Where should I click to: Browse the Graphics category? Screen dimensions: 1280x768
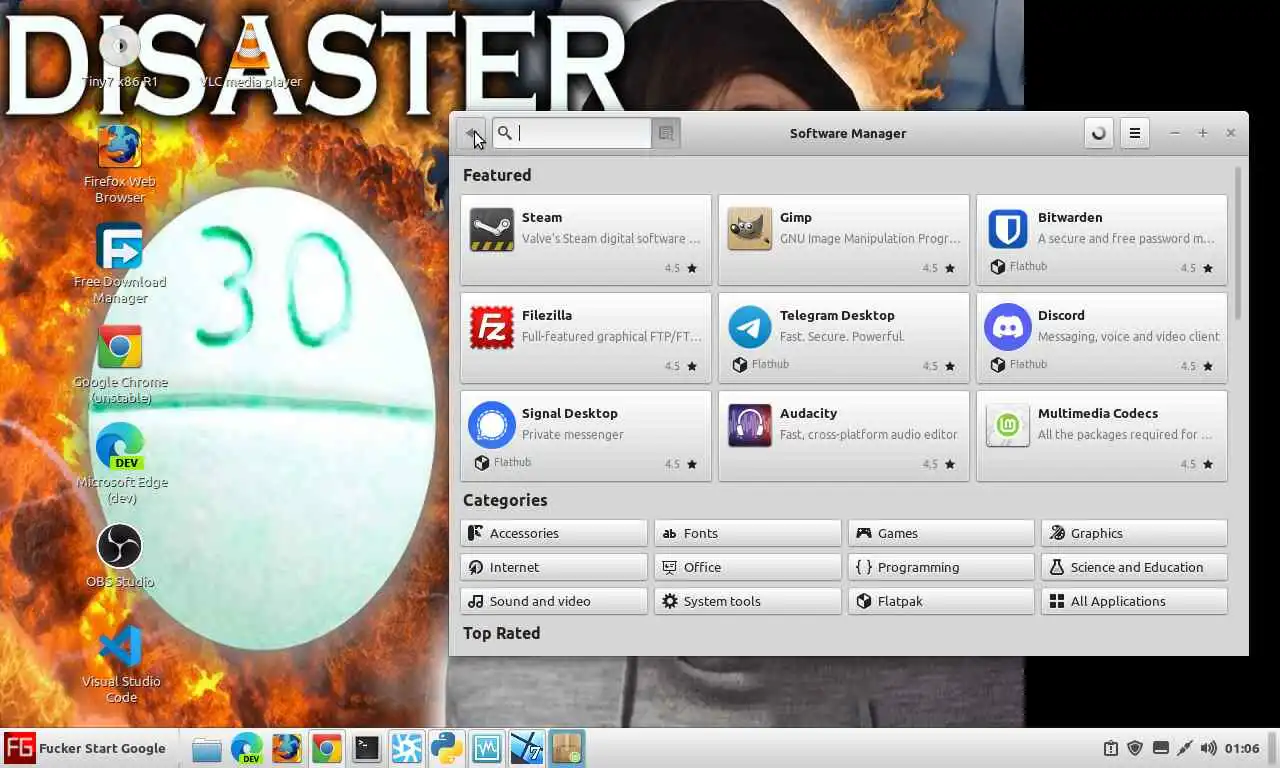point(1134,533)
